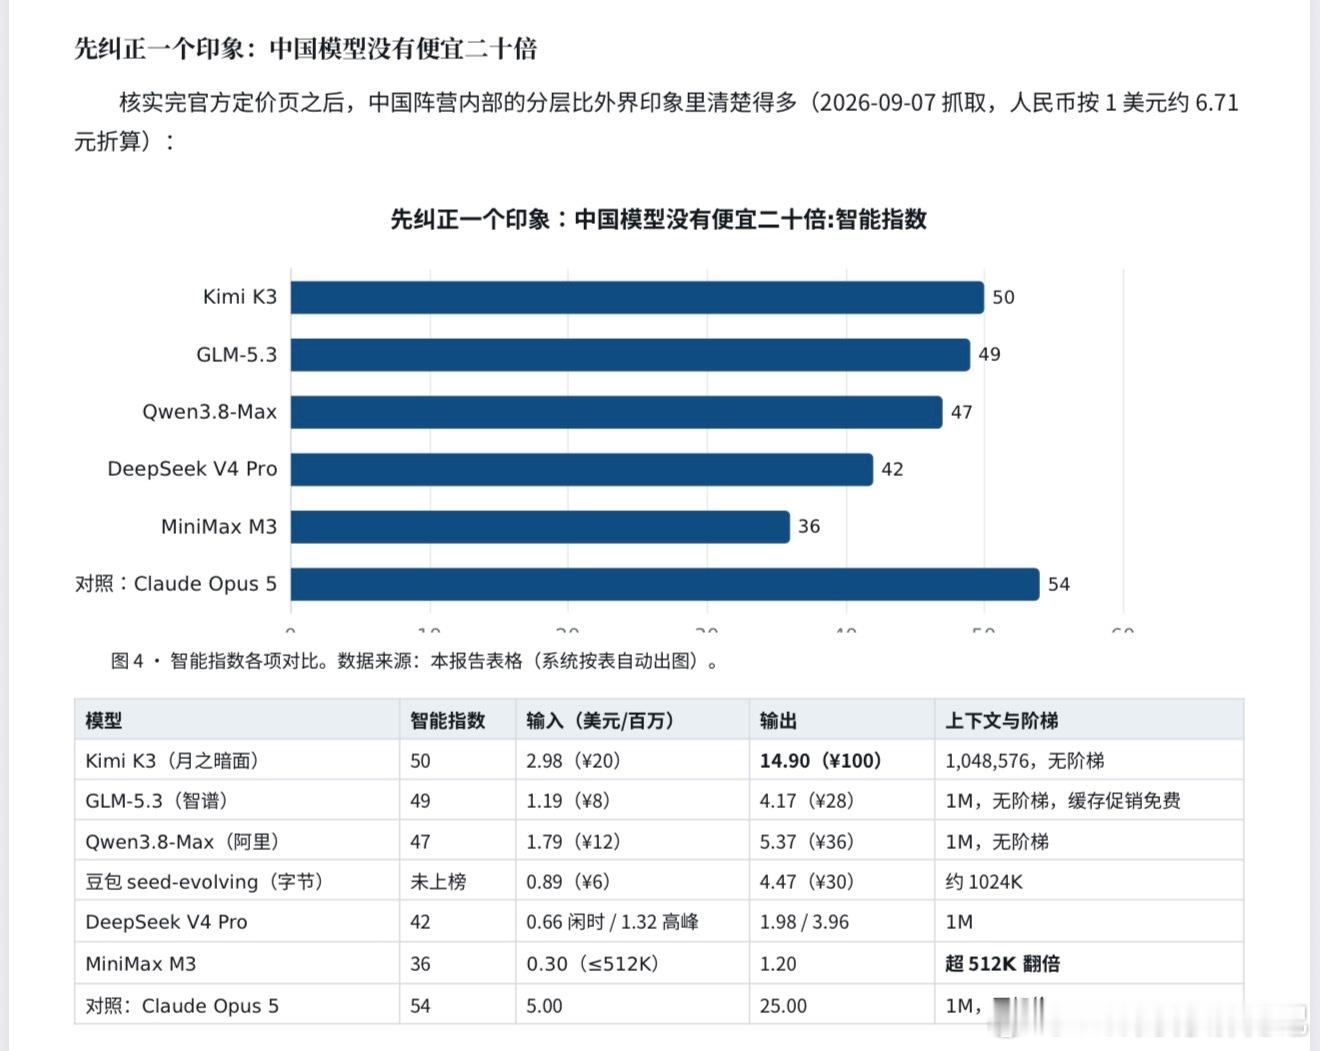1320x1051 pixels.
Task: Click chart value label 54
Action: tap(1059, 584)
